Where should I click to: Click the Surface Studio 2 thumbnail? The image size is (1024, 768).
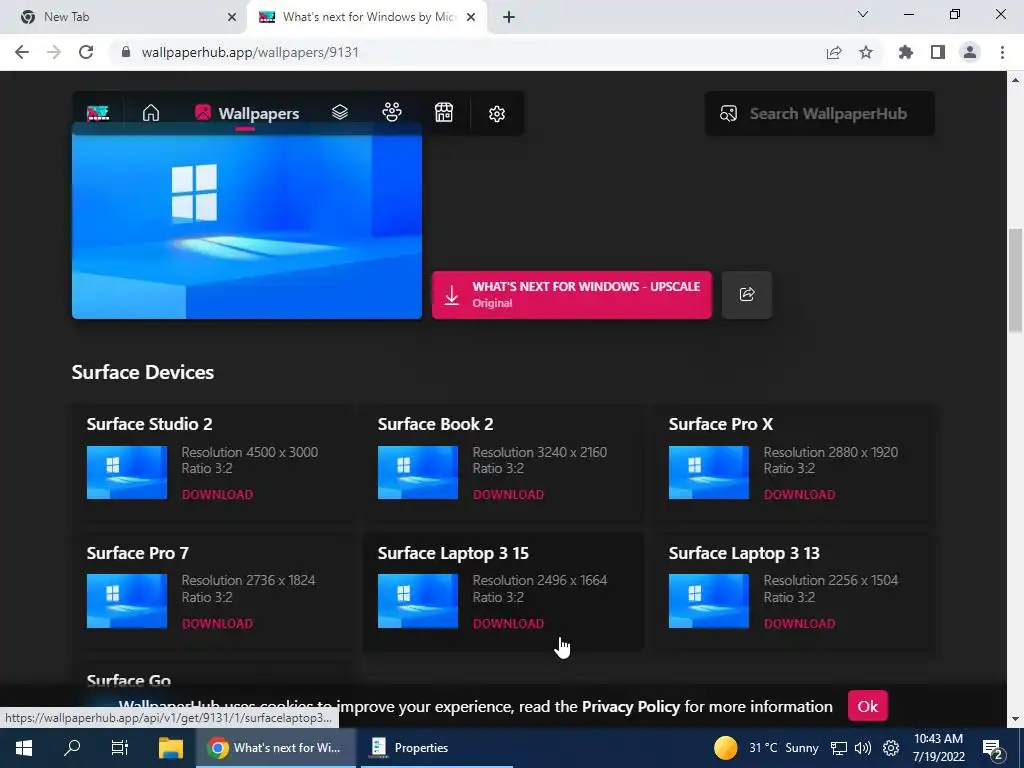pos(127,472)
